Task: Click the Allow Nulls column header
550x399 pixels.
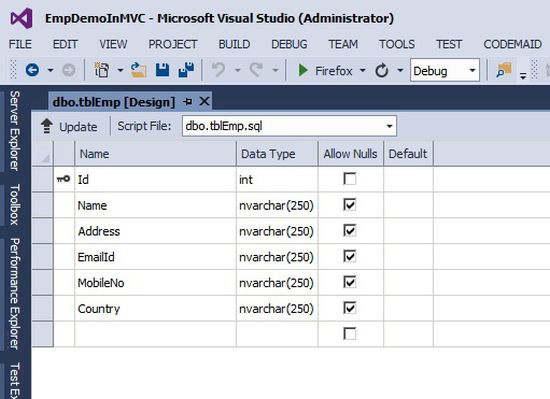Action: [351, 154]
